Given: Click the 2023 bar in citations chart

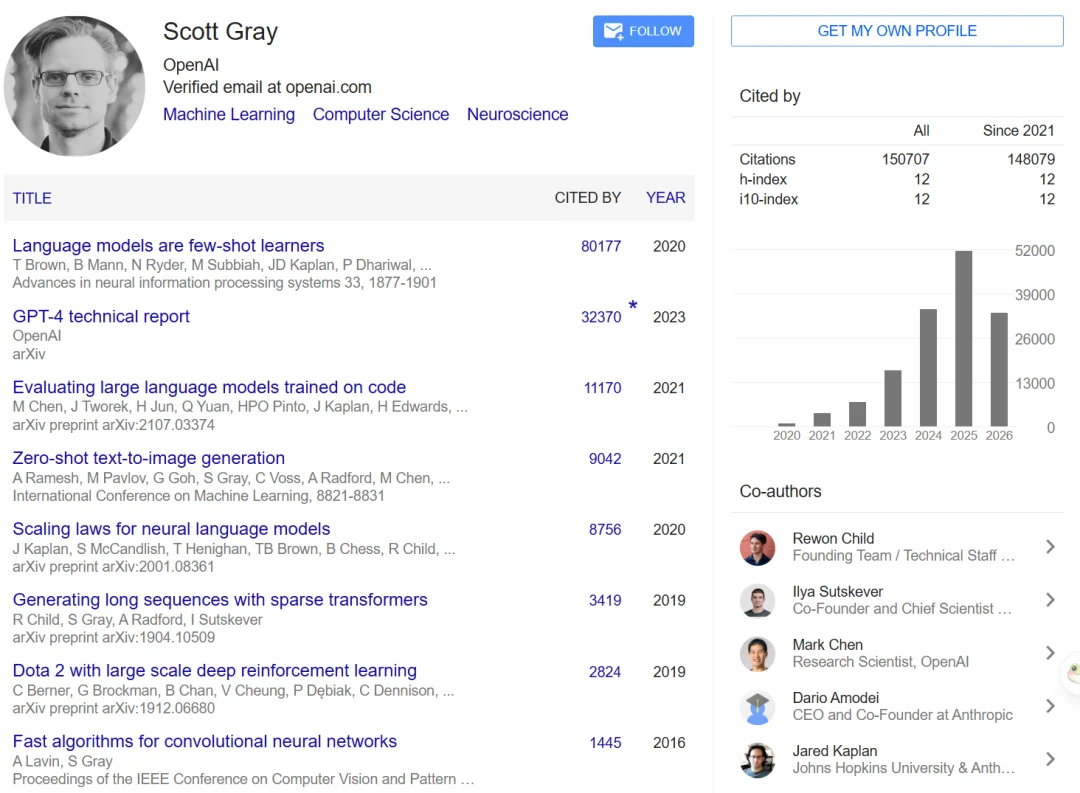Looking at the screenshot, I should (x=893, y=398).
